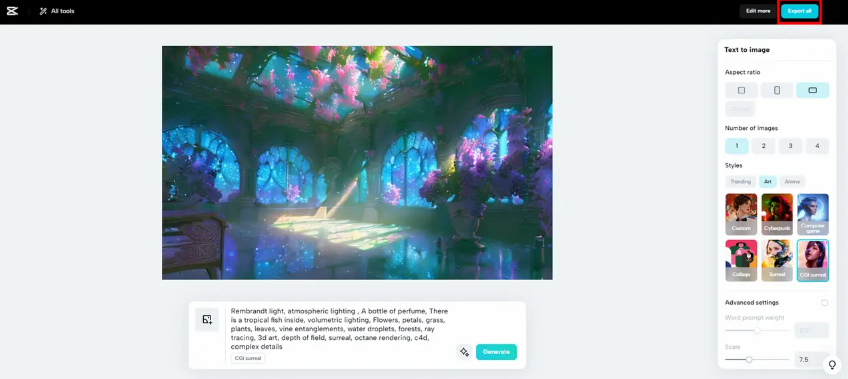Click the lightbulb tips icon
848x379 pixels.
pyautogui.click(x=832, y=364)
